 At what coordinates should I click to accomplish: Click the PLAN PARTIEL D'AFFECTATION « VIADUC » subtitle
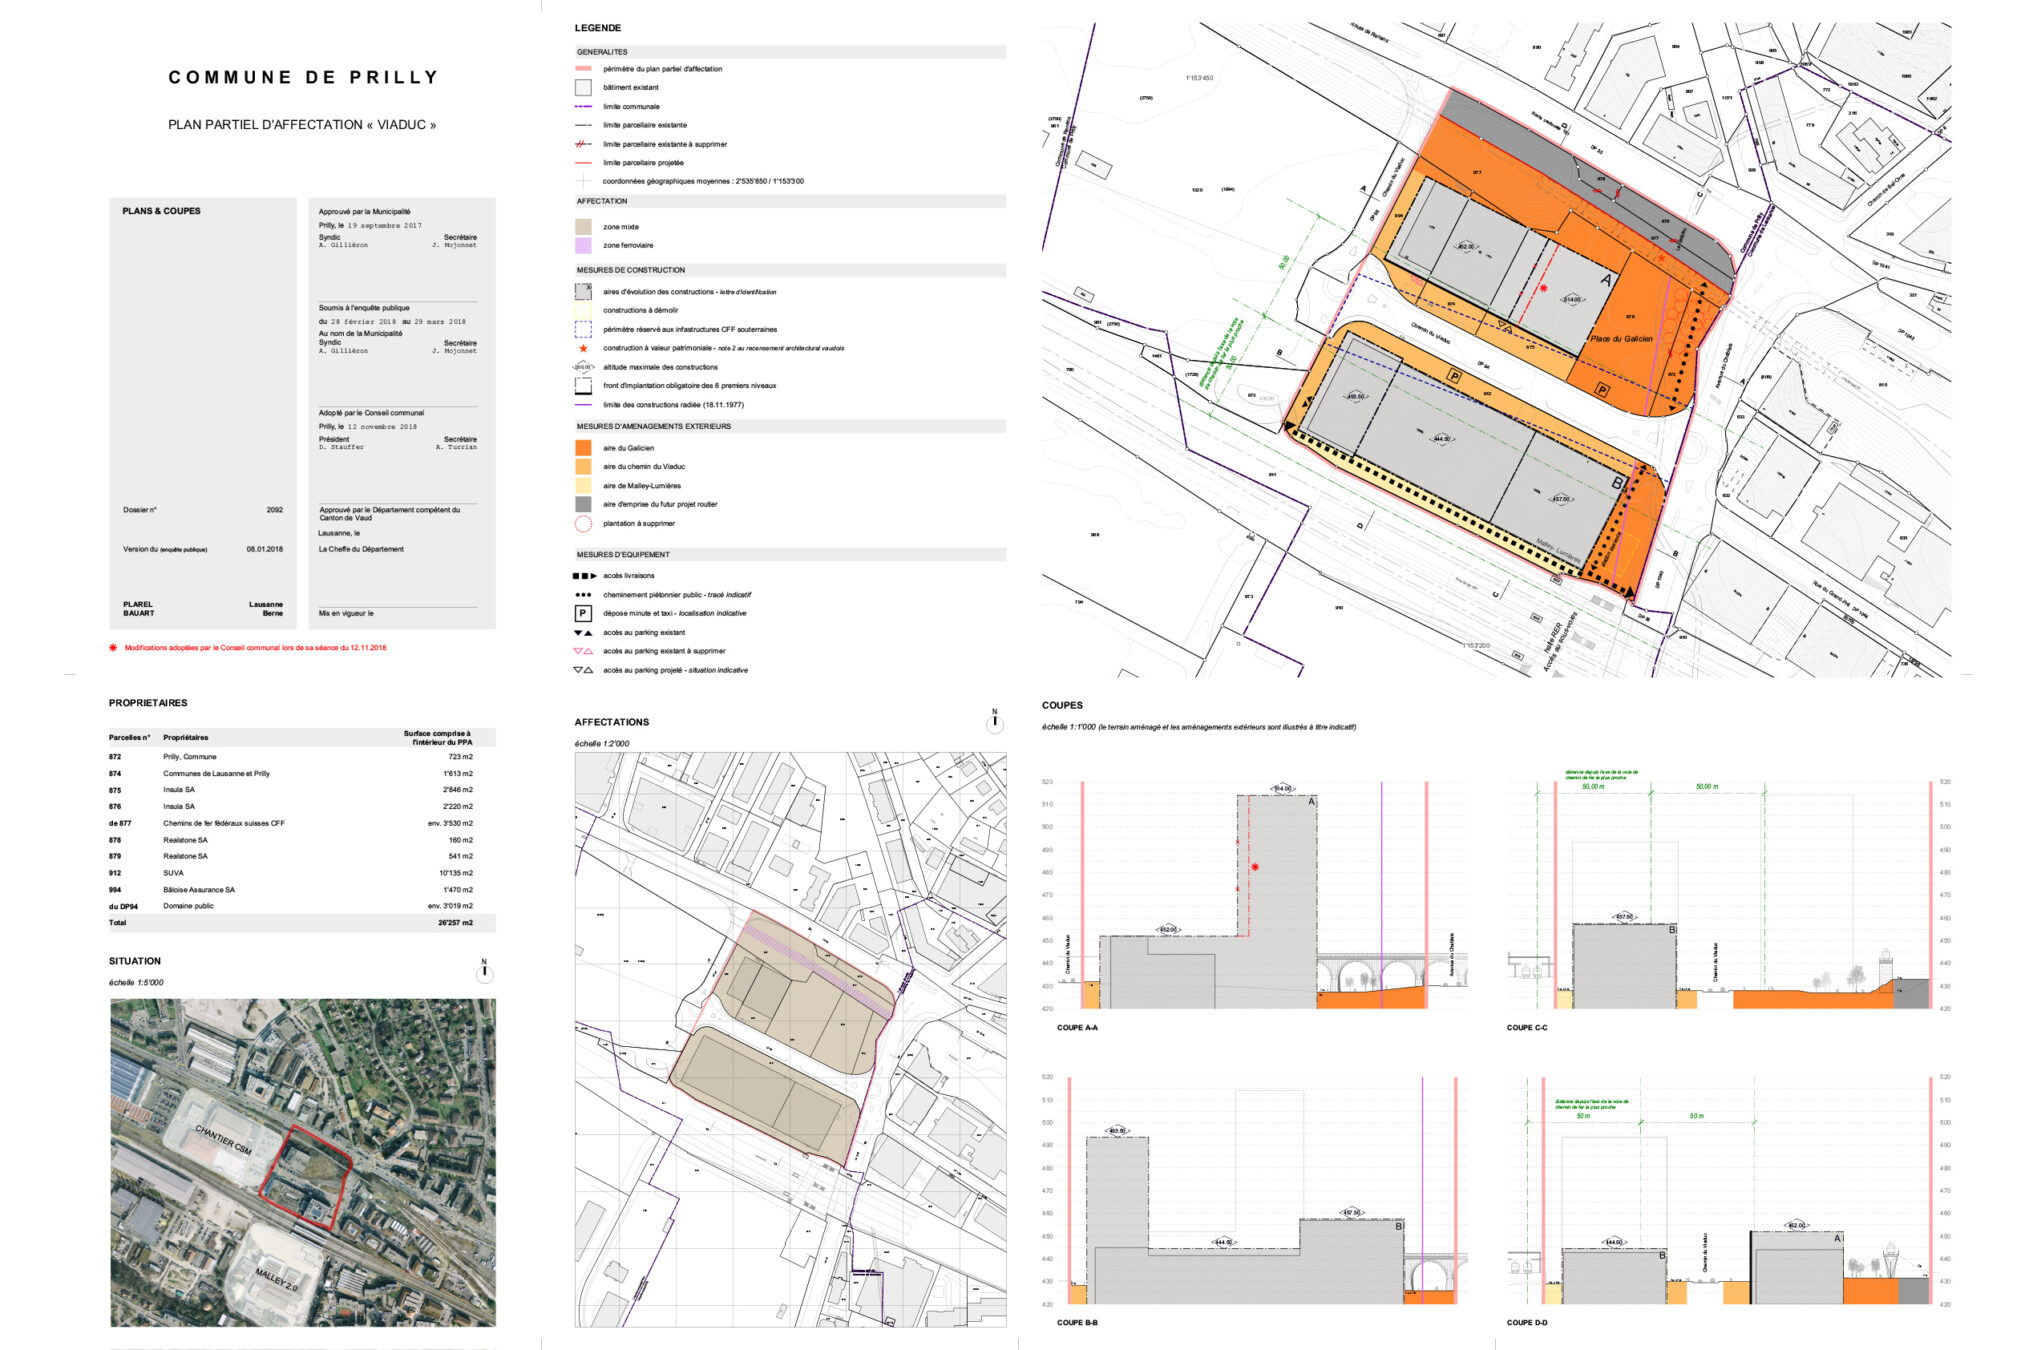point(302,125)
